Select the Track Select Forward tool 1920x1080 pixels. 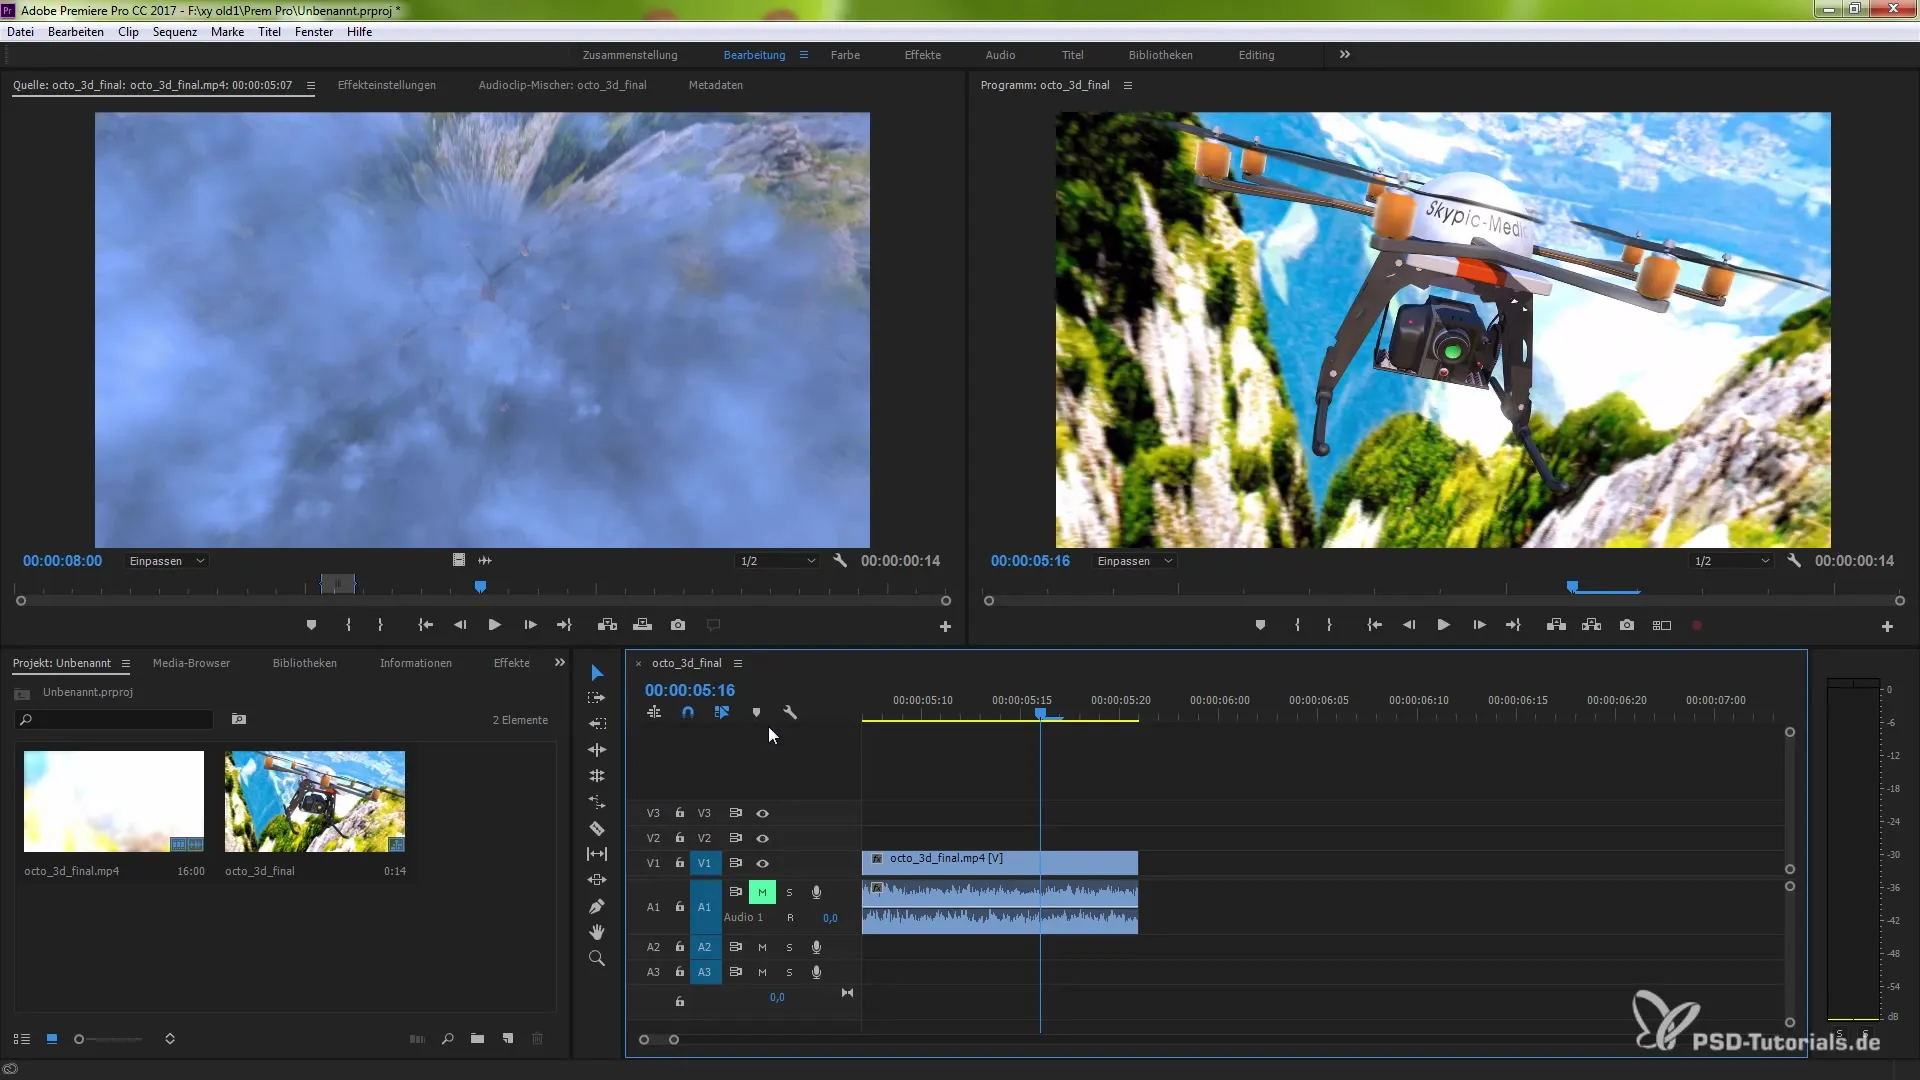[x=597, y=698]
